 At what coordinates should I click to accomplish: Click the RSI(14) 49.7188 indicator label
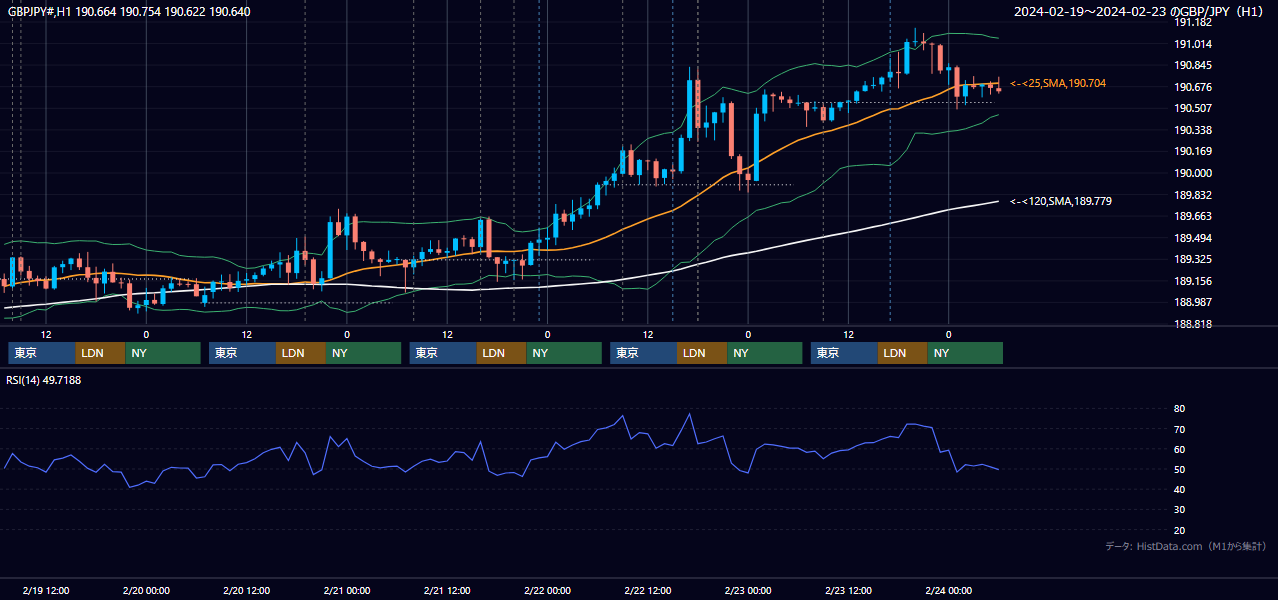pyautogui.click(x=44, y=380)
